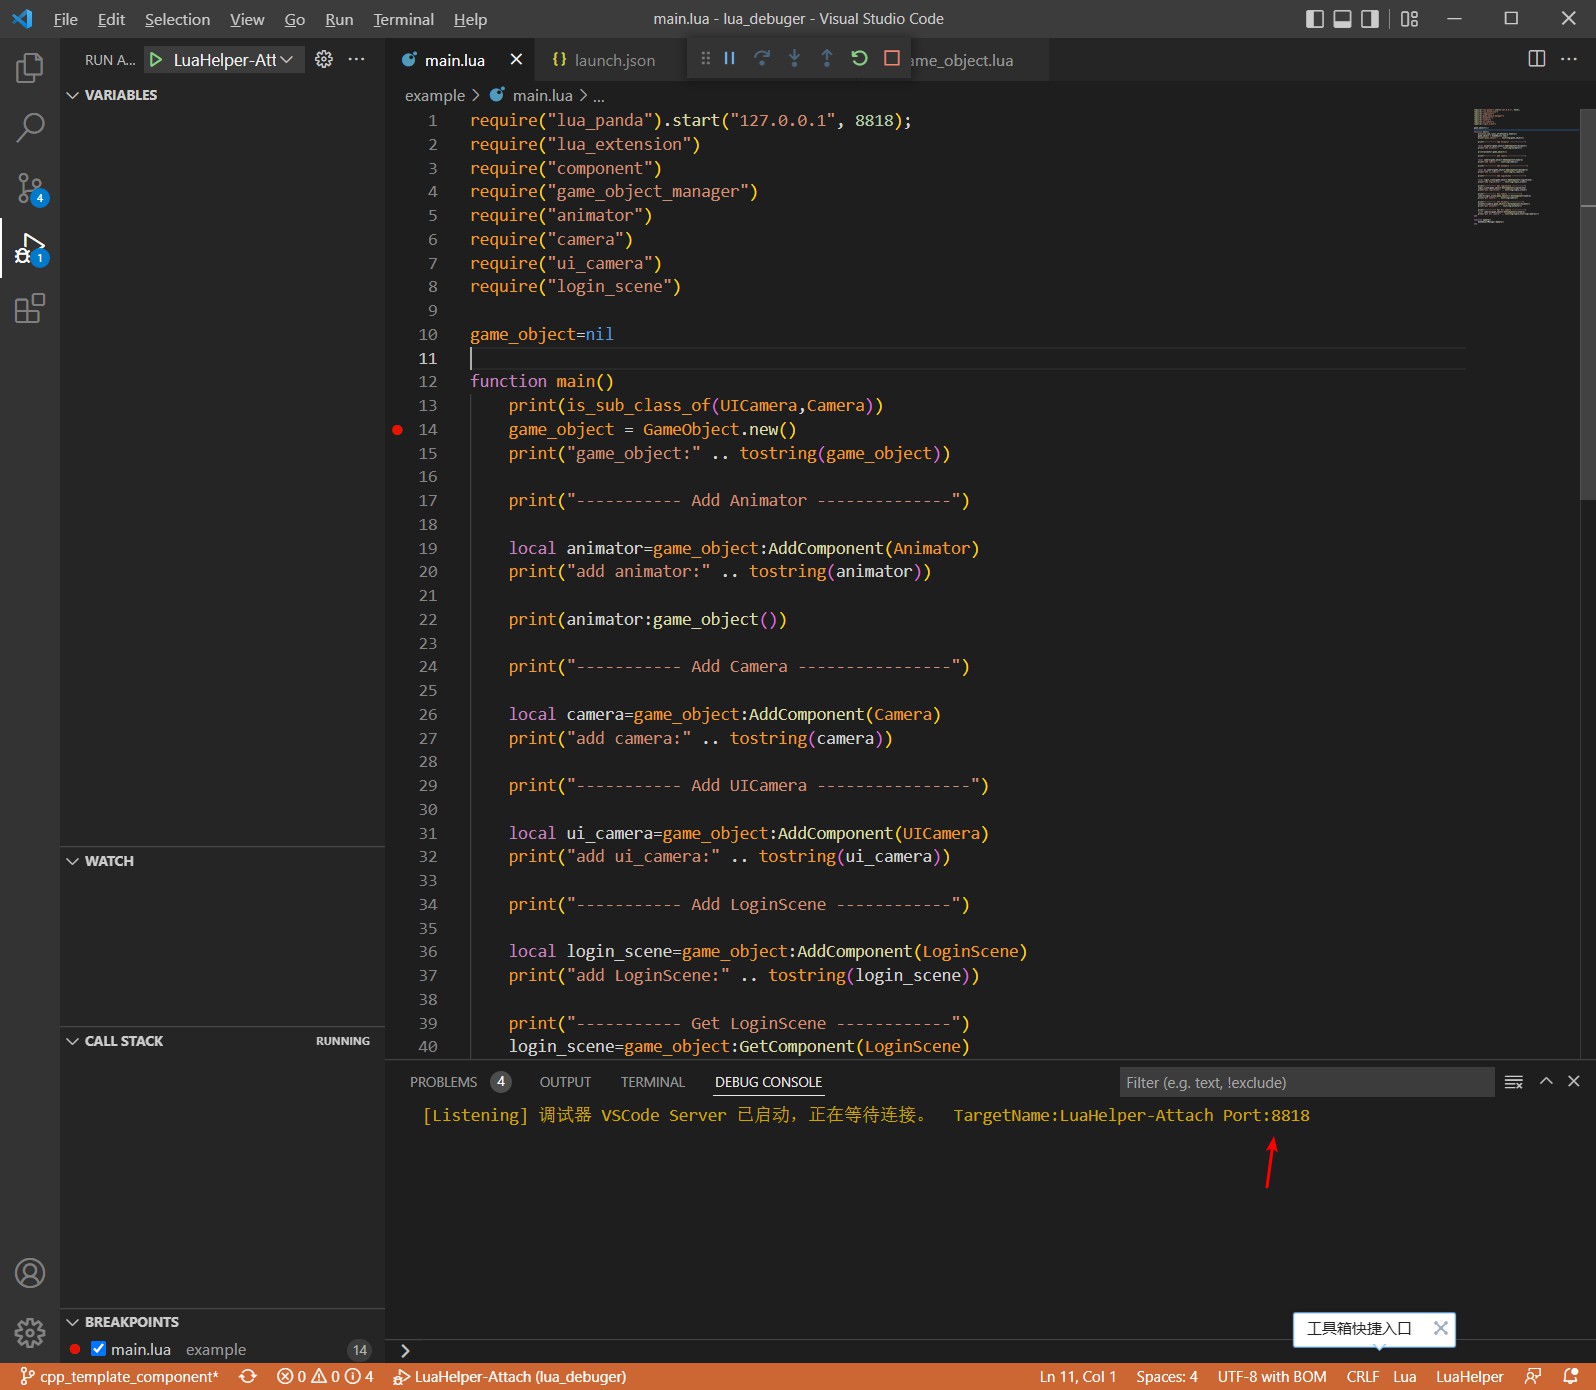Open Run and Debug view icon
Viewport: 1596px width, 1390px height.
30,249
